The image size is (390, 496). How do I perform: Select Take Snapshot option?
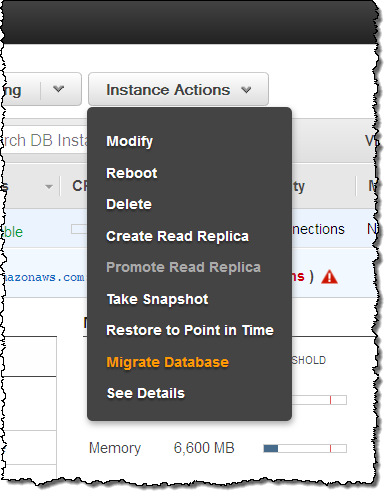tap(157, 299)
